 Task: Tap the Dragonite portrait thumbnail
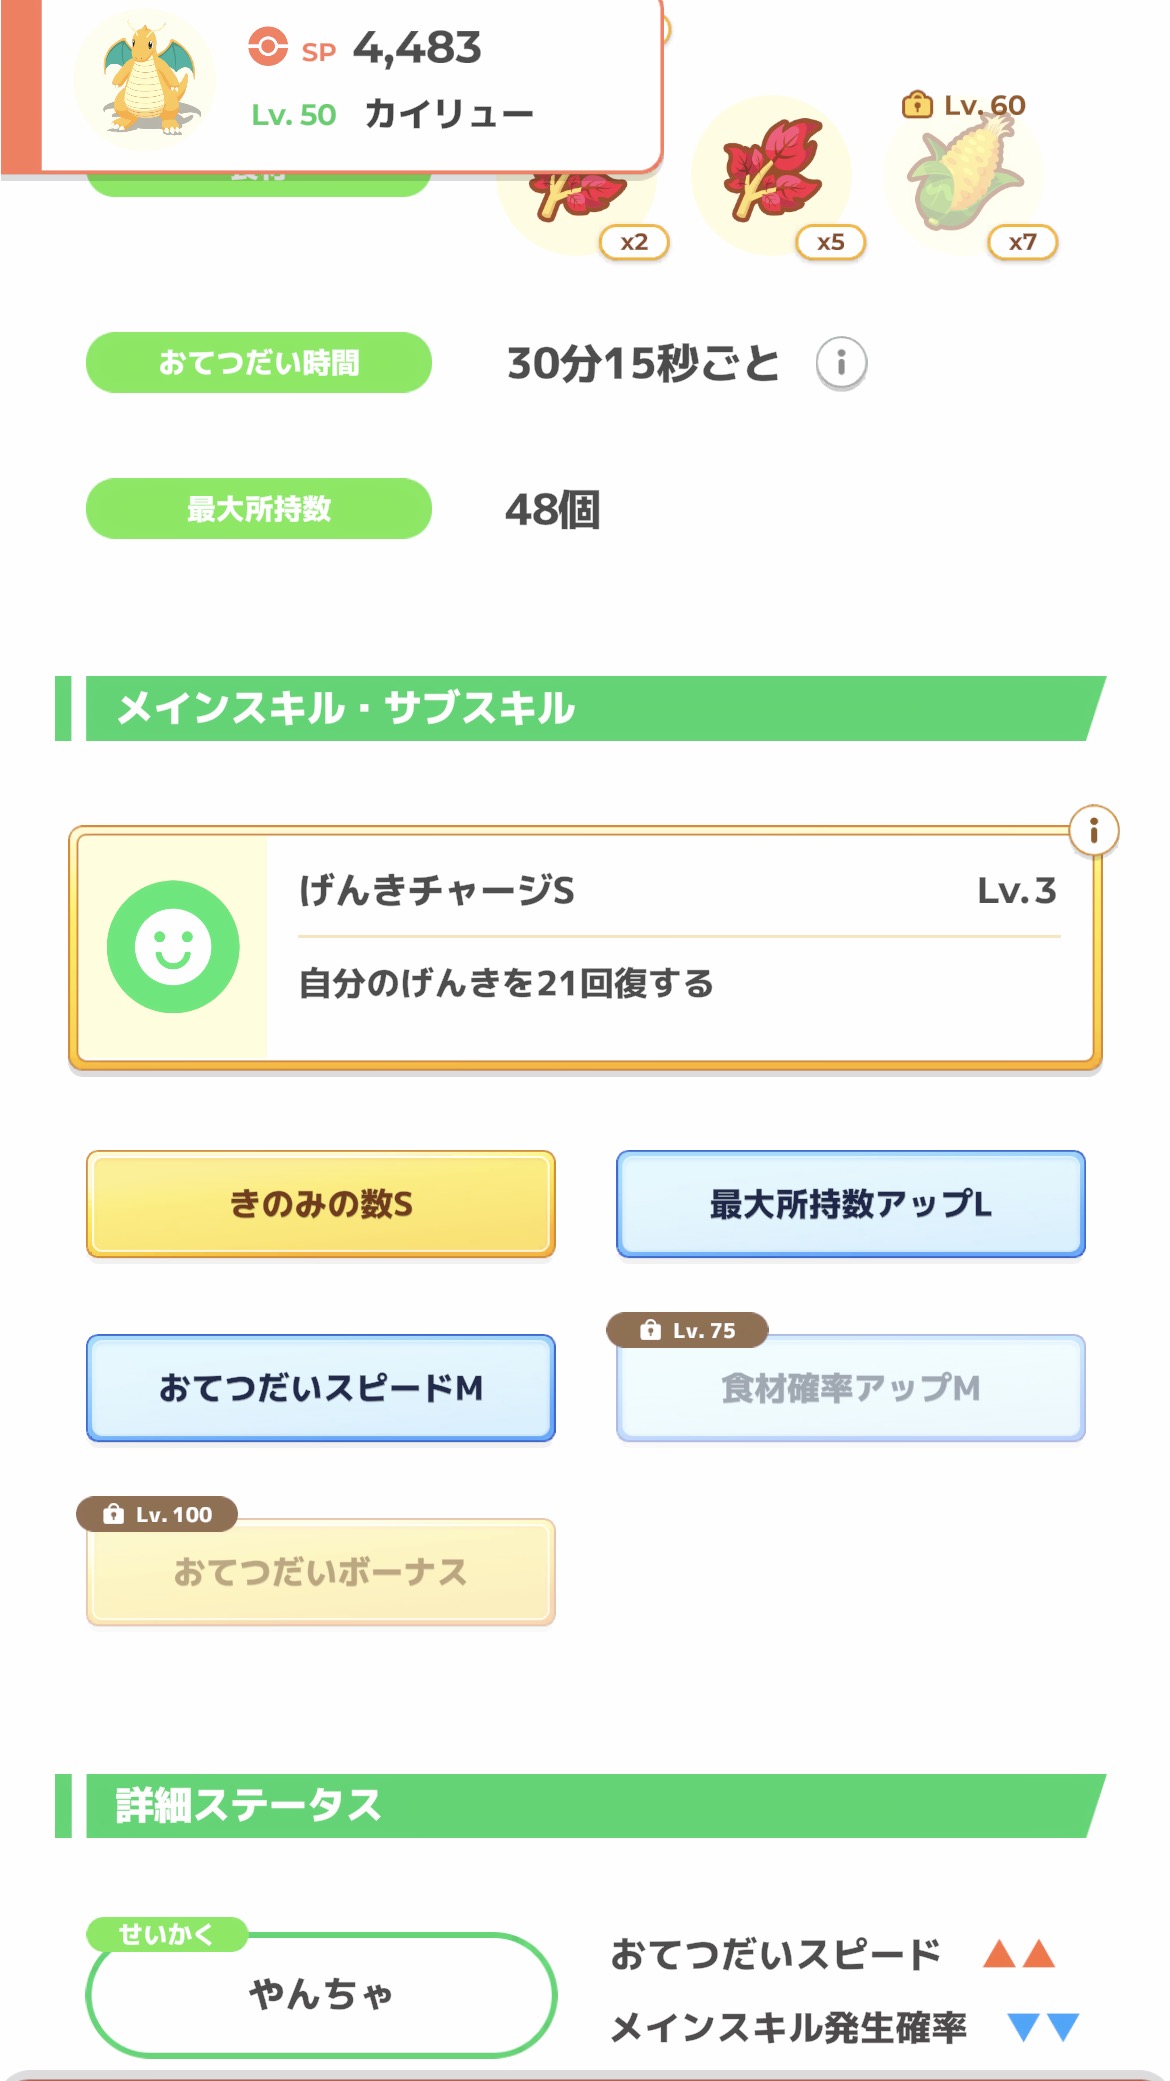[146, 80]
